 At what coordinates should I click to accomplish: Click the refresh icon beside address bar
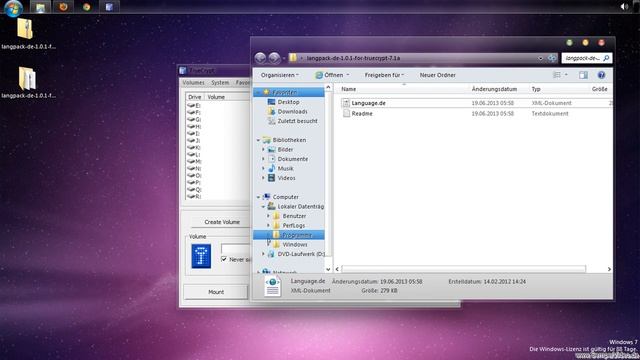coord(552,58)
